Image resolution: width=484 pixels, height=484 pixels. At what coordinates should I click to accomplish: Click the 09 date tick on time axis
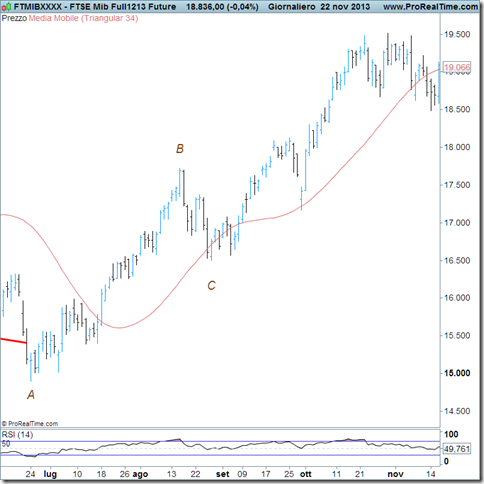point(242,474)
